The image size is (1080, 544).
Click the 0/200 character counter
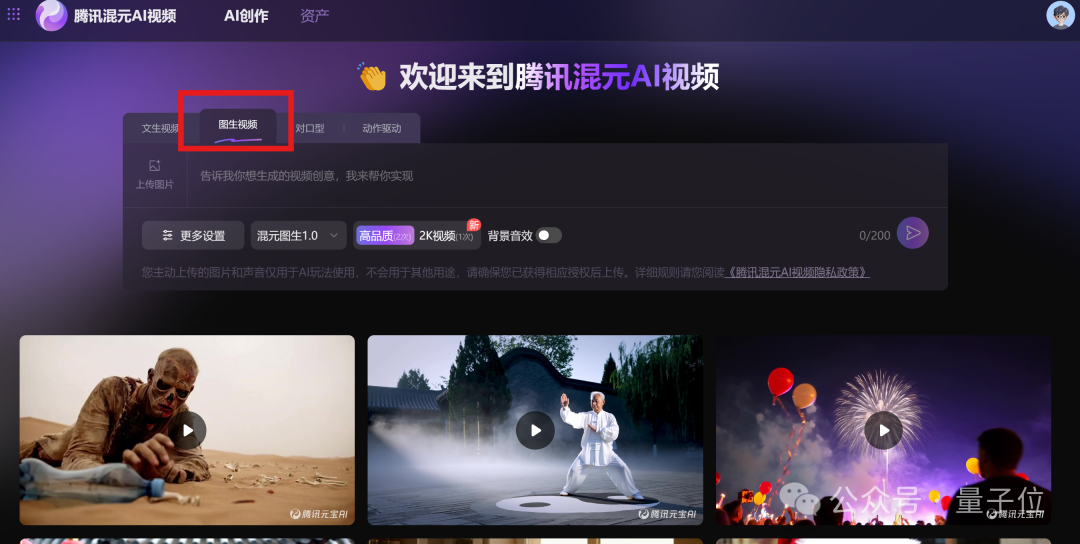click(875, 236)
